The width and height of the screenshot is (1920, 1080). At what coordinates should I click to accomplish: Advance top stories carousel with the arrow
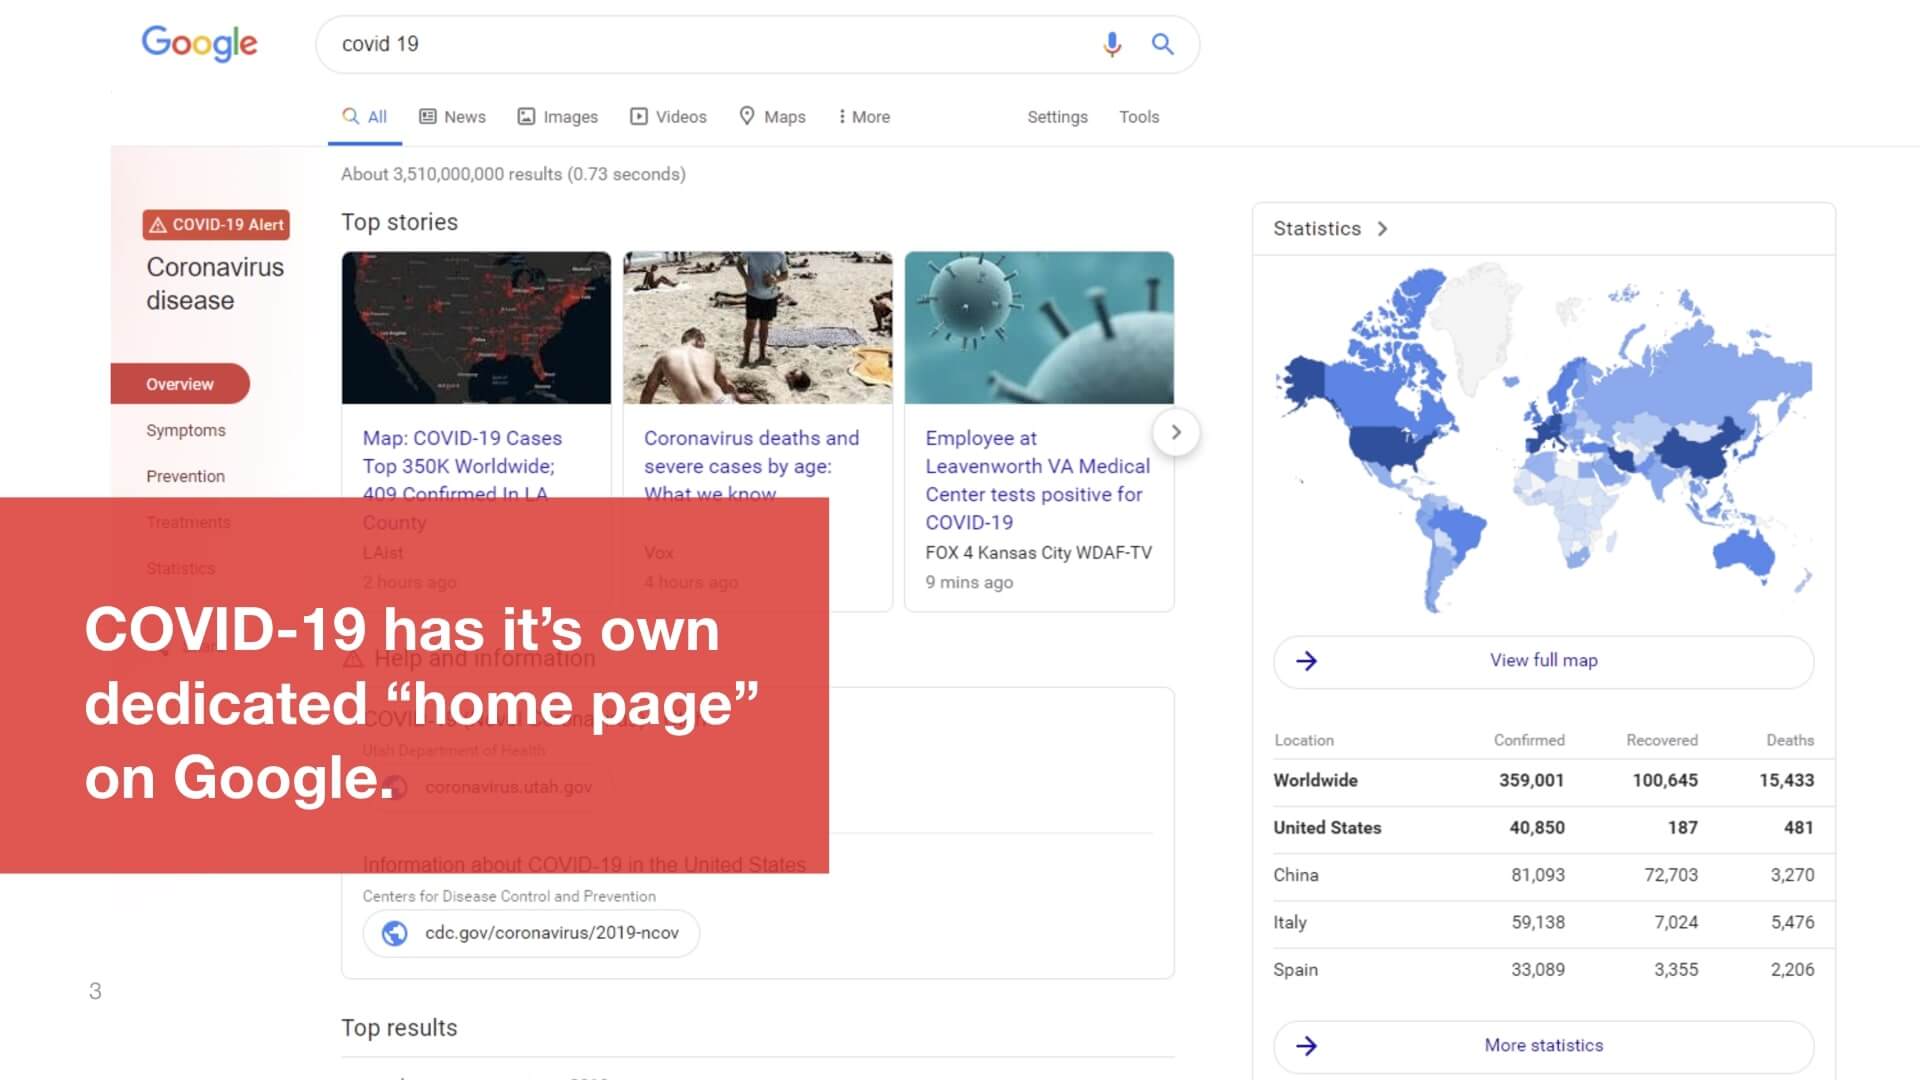coord(1176,432)
